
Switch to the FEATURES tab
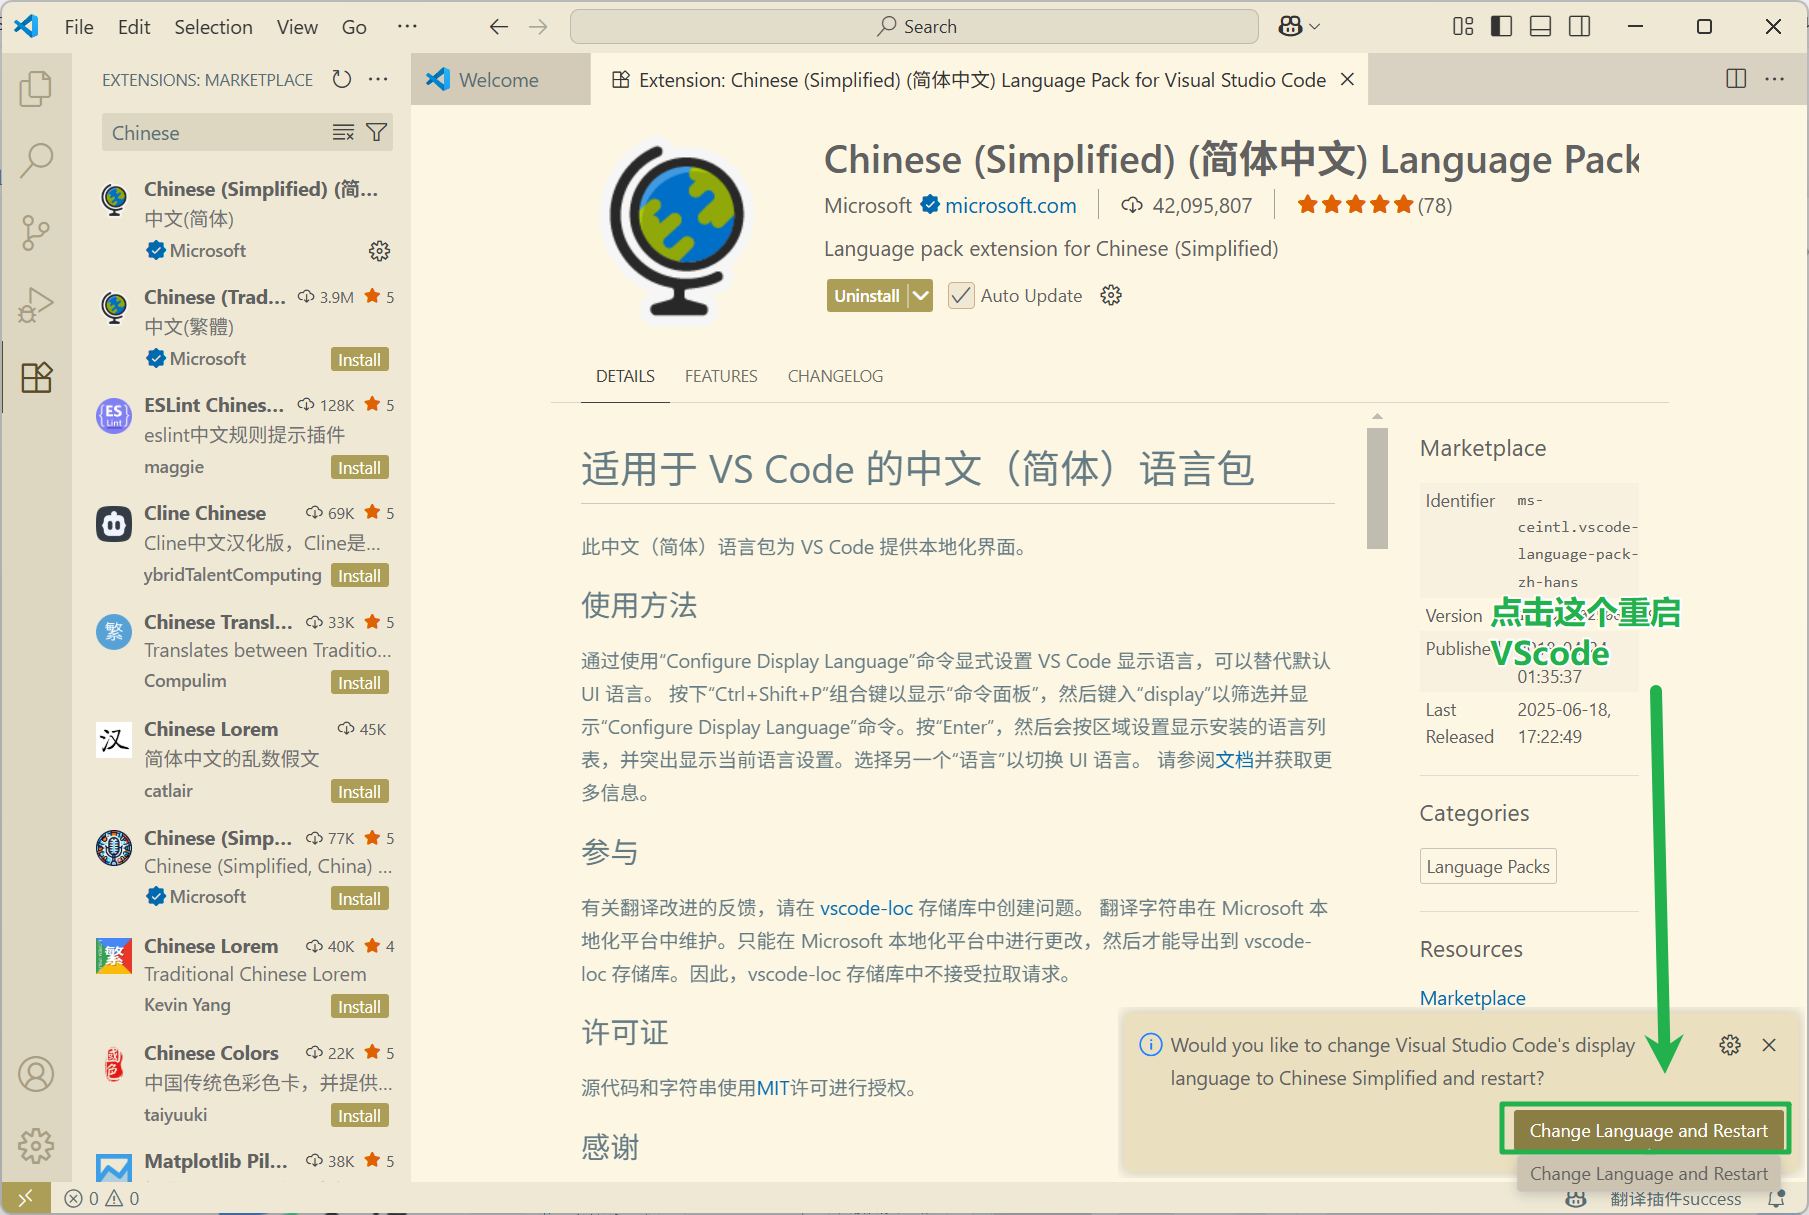tap(721, 376)
